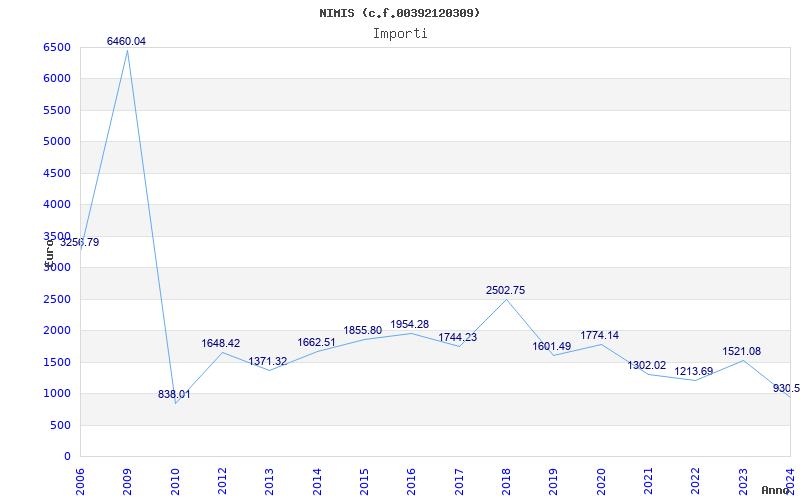The width and height of the screenshot is (800, 500).
Task: Click the 6500 y-axis tick label
Action: [x=56, y=47]
